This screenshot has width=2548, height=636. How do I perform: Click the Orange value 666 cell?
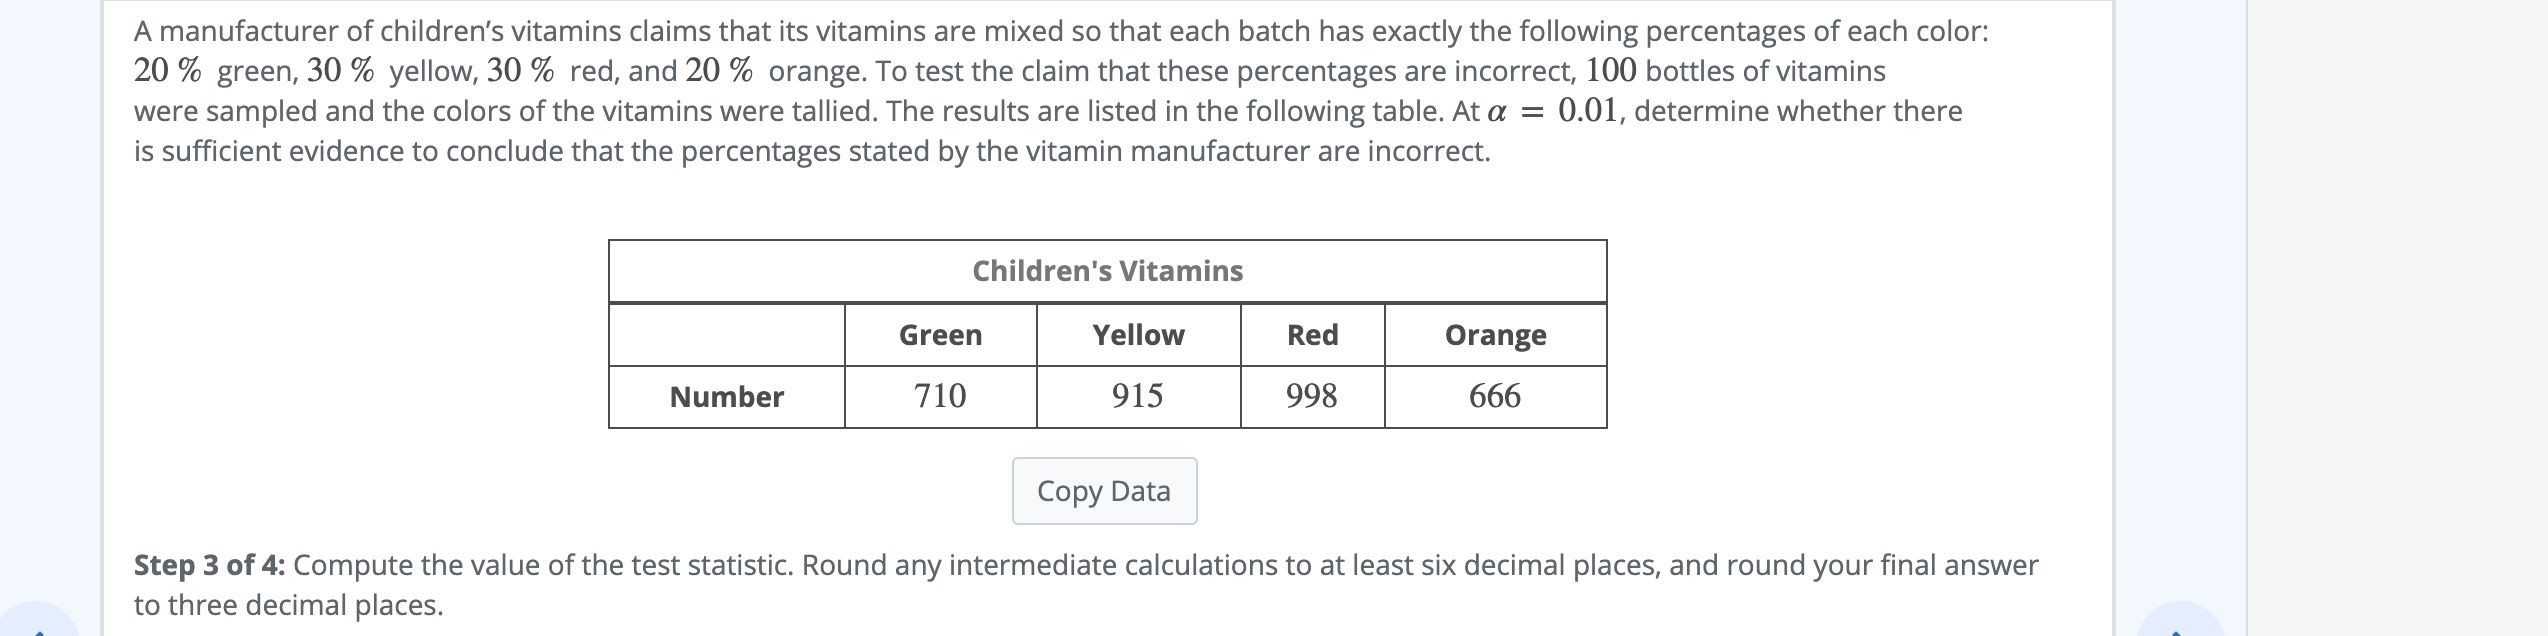1495,396
